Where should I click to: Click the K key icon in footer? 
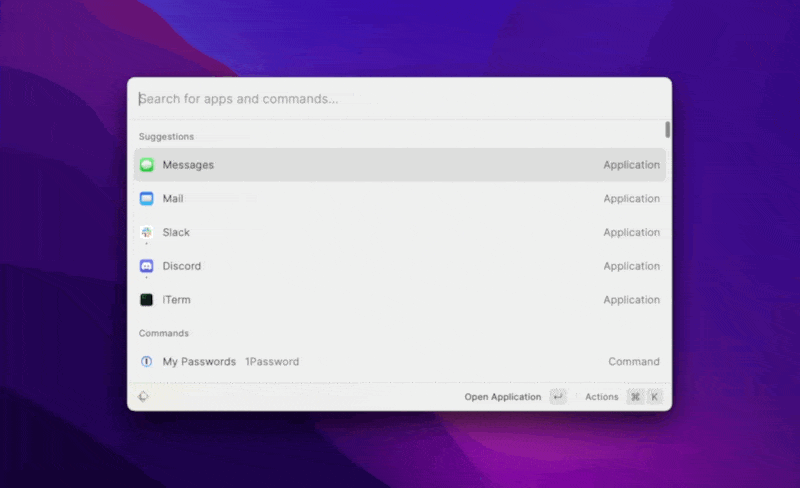coord(655,397)
